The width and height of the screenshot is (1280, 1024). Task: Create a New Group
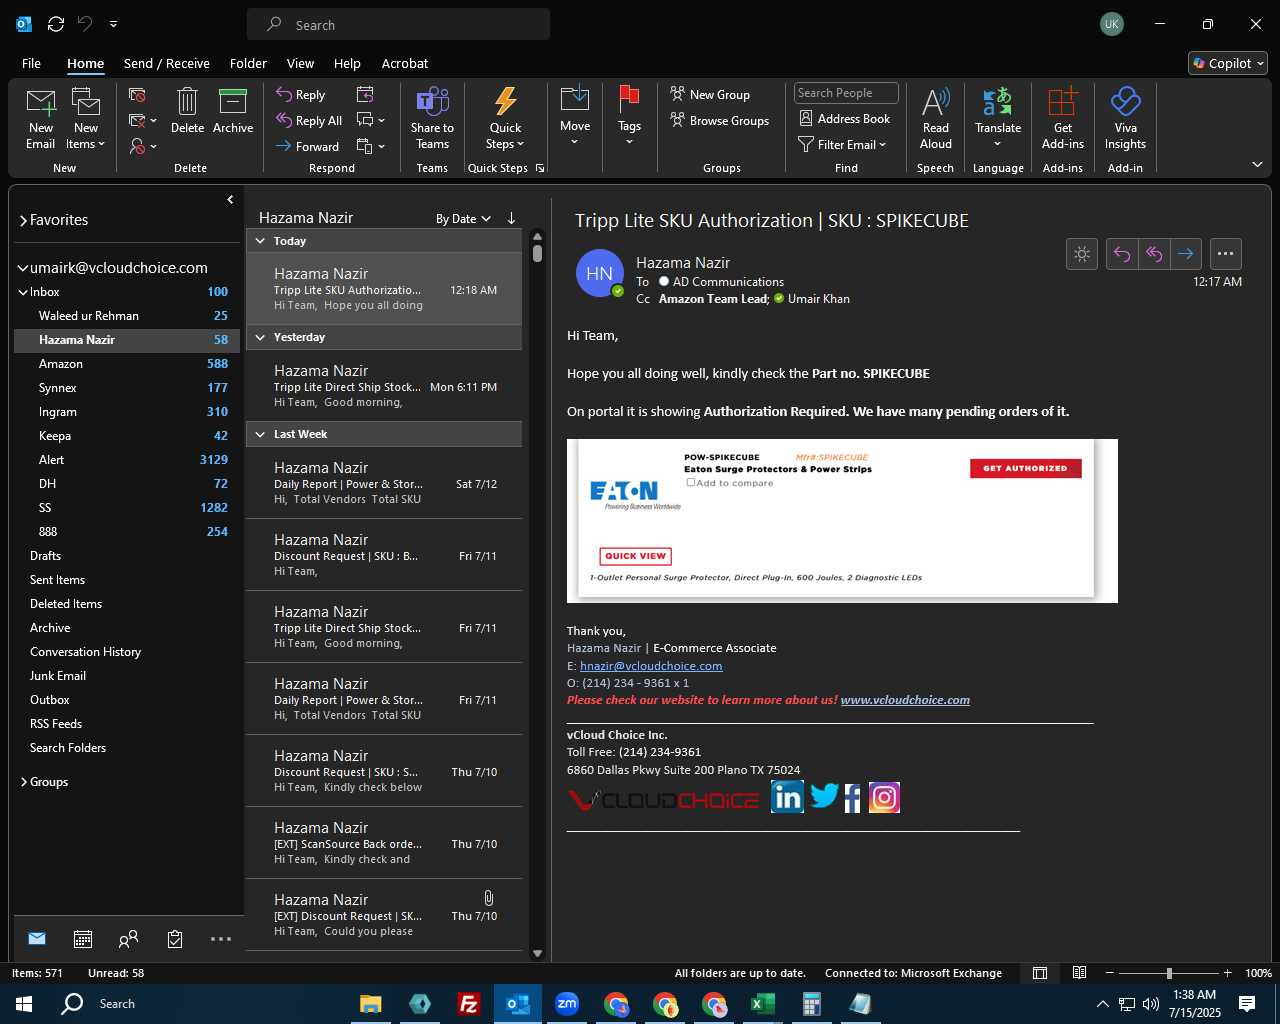(710, 95)
